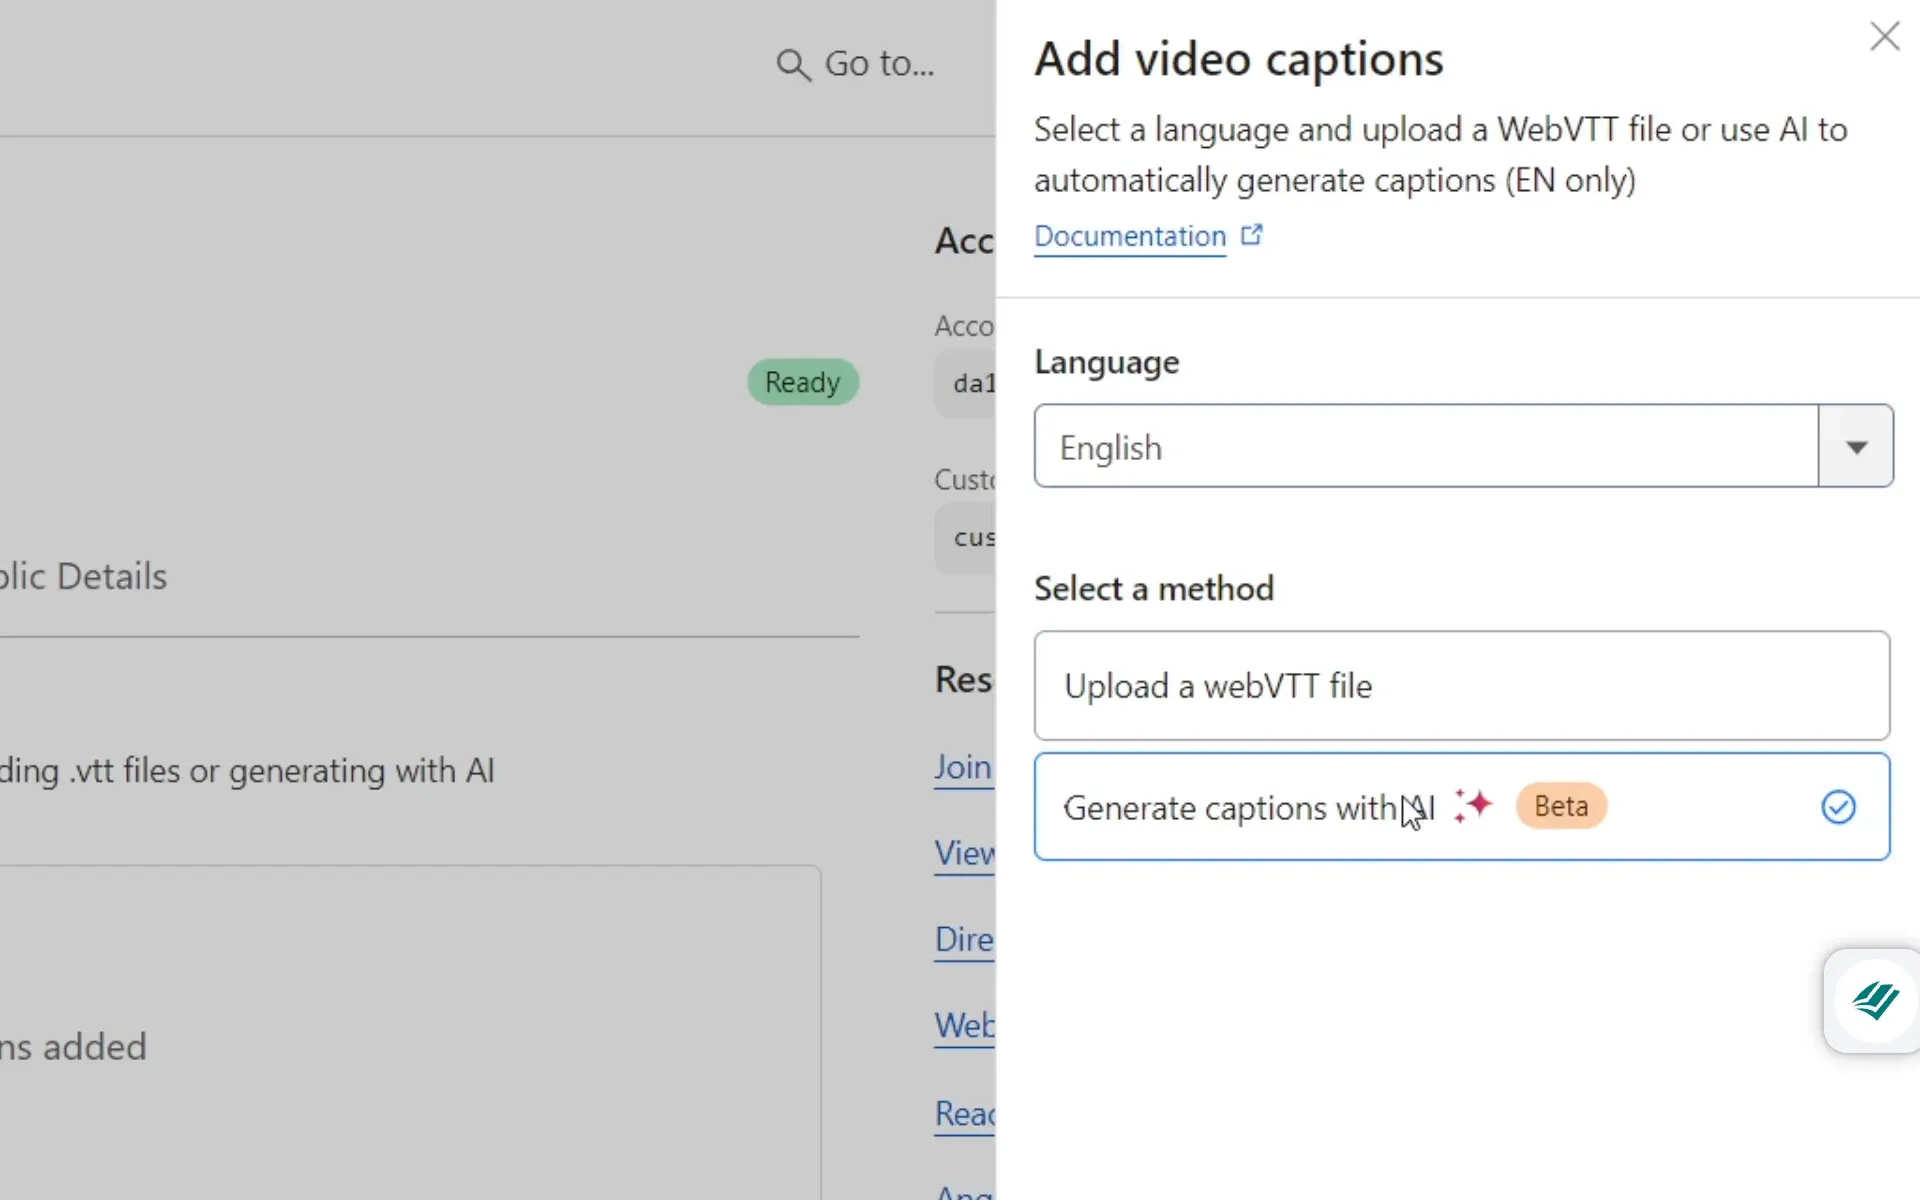The width and height of the screenshot is (1920, 1200).
Task: Click the Go to... search field
Action: pos(876,63)
